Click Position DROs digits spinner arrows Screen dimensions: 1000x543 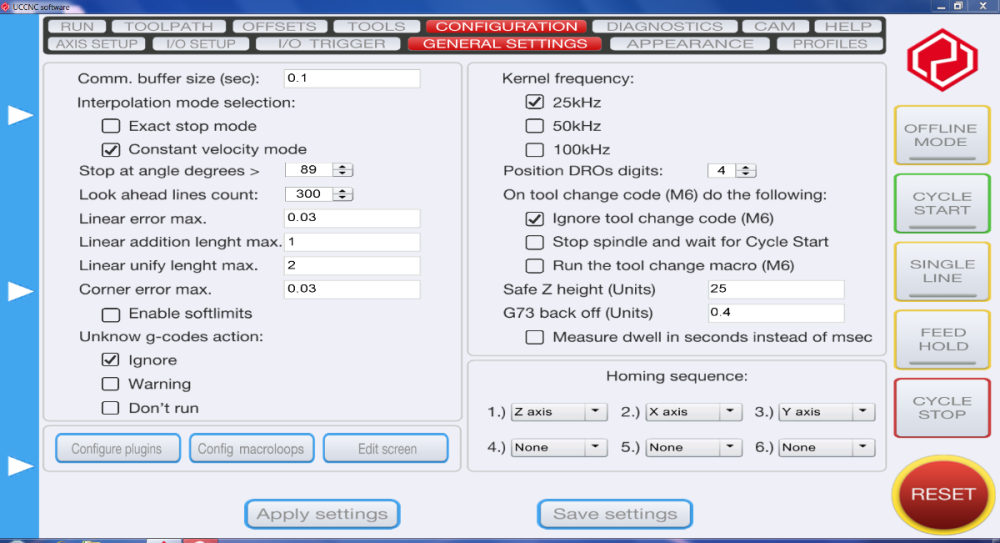pyautogui.click(x=746, y=170)
